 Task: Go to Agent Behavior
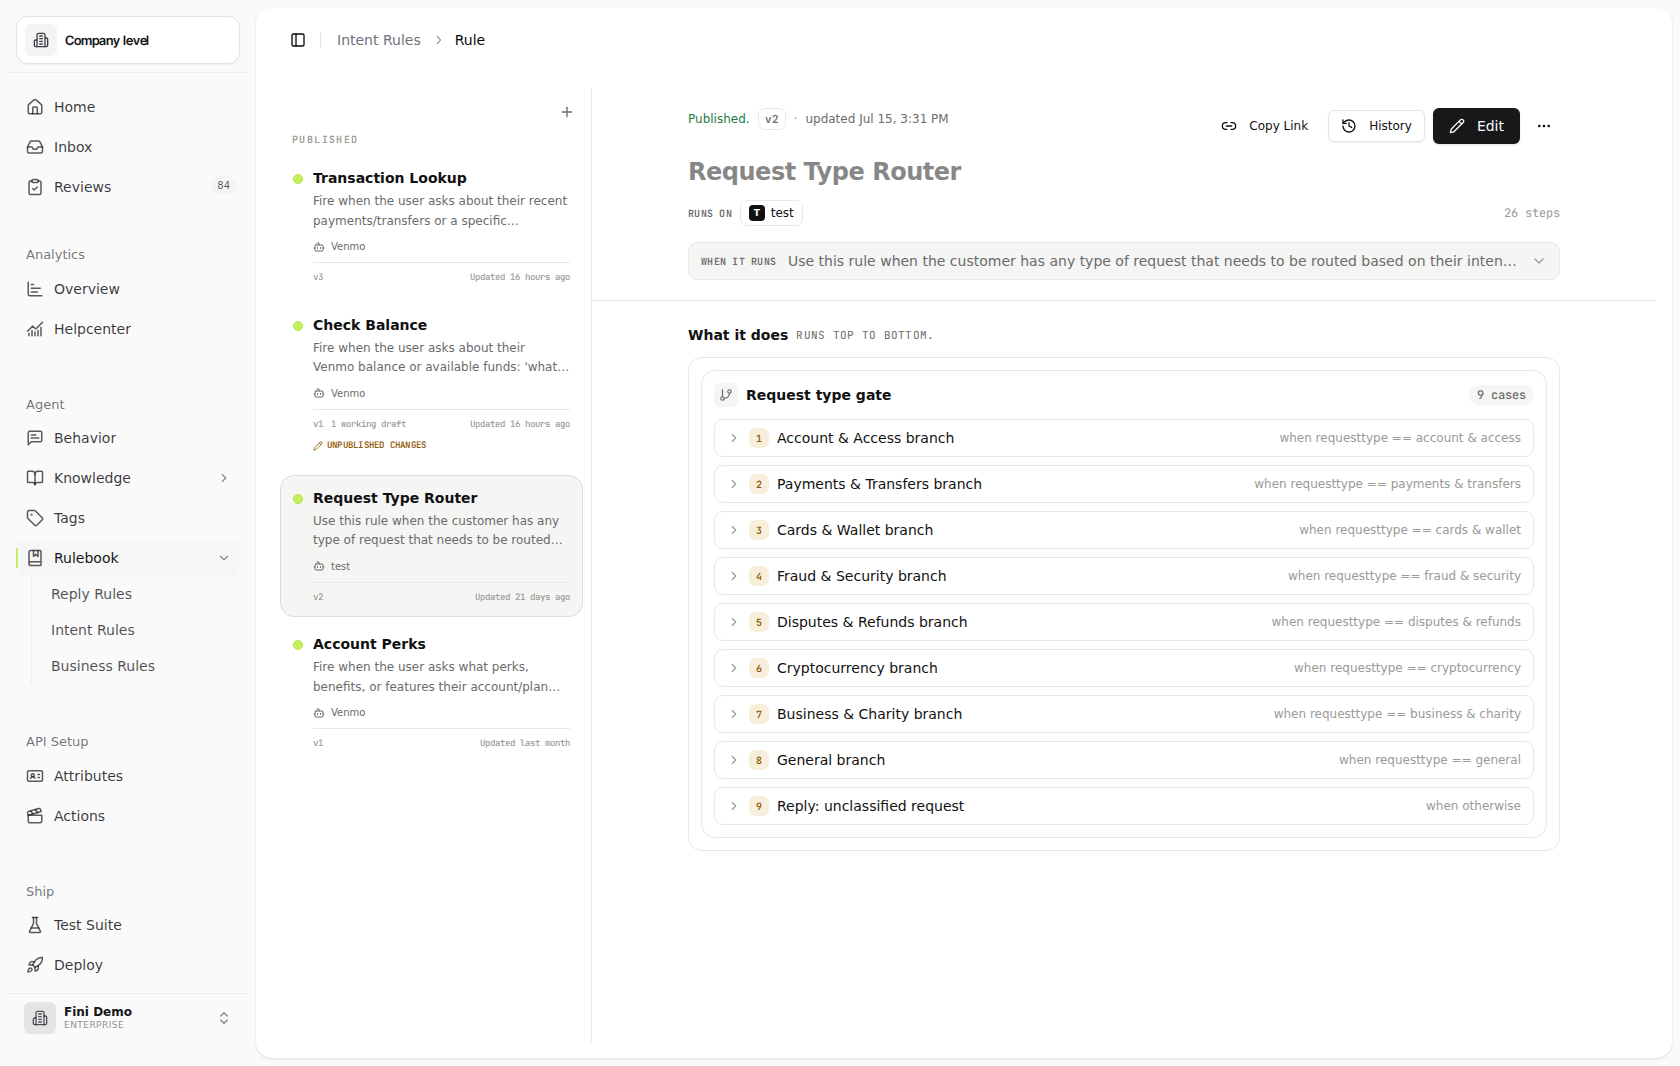tap(128, 438)
